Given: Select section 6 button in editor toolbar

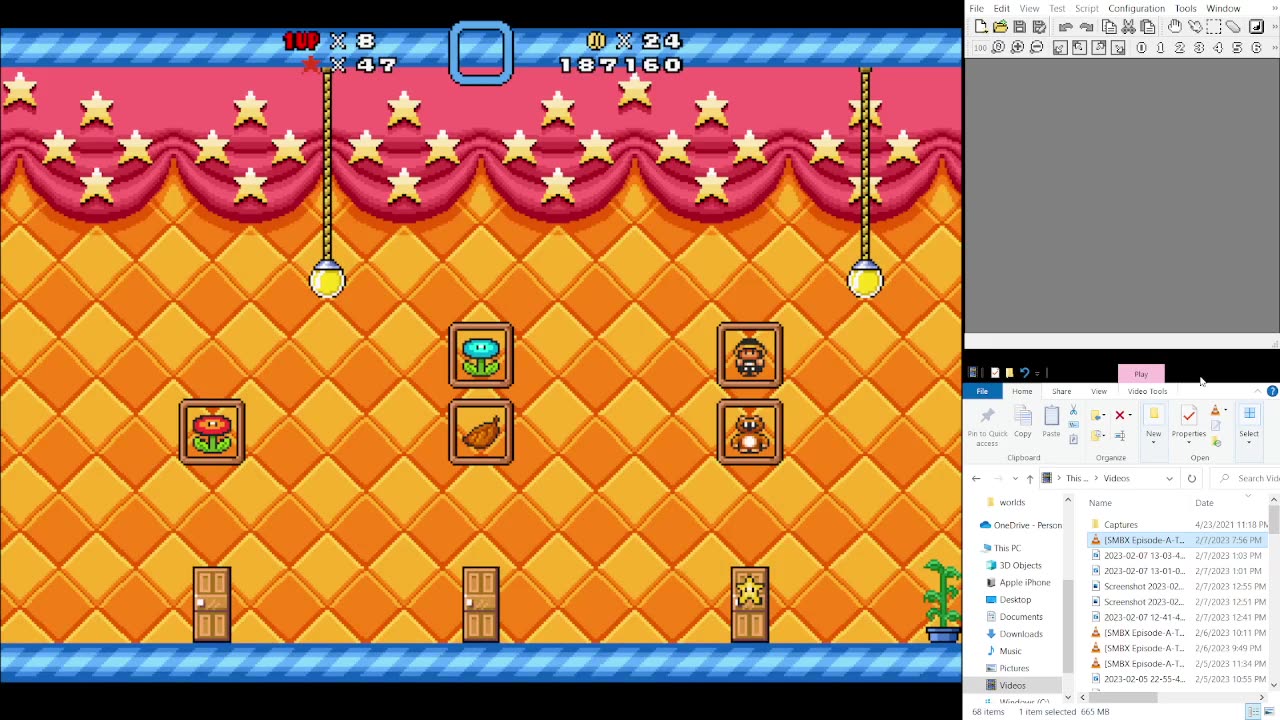Looking at the screenshot, I should click(1256, 47).
